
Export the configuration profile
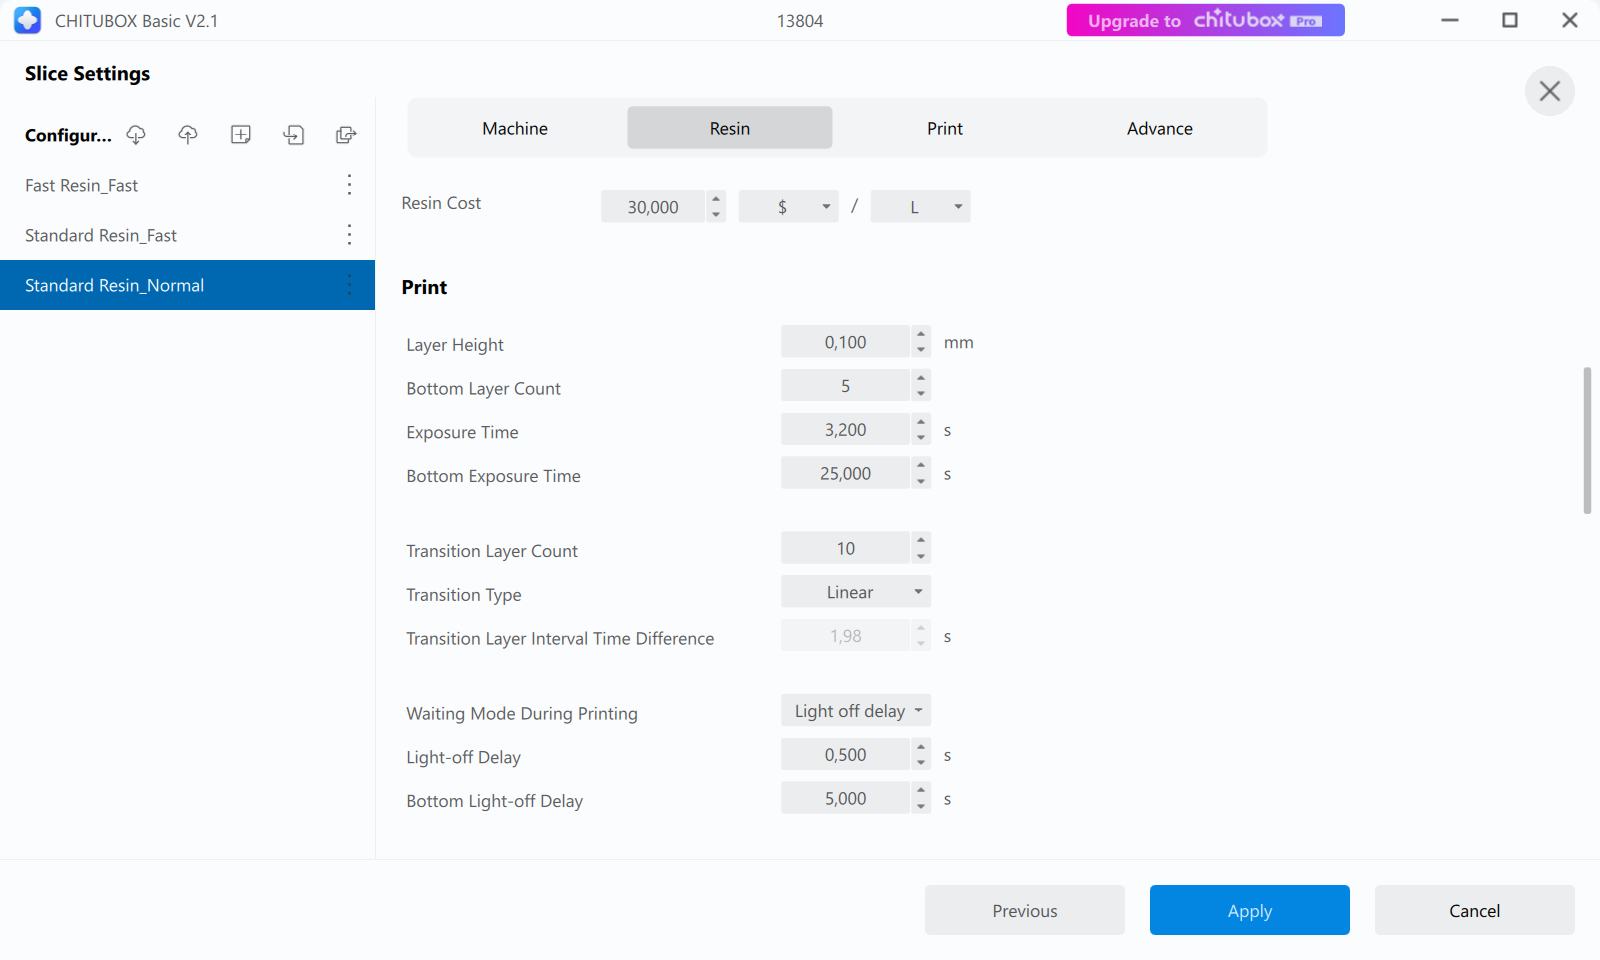click(x=346, y=135)
